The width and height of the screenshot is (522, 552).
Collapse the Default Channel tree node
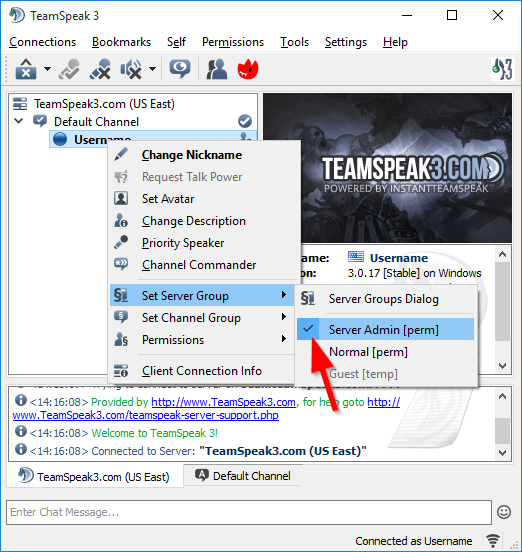[x=19, y=121]
